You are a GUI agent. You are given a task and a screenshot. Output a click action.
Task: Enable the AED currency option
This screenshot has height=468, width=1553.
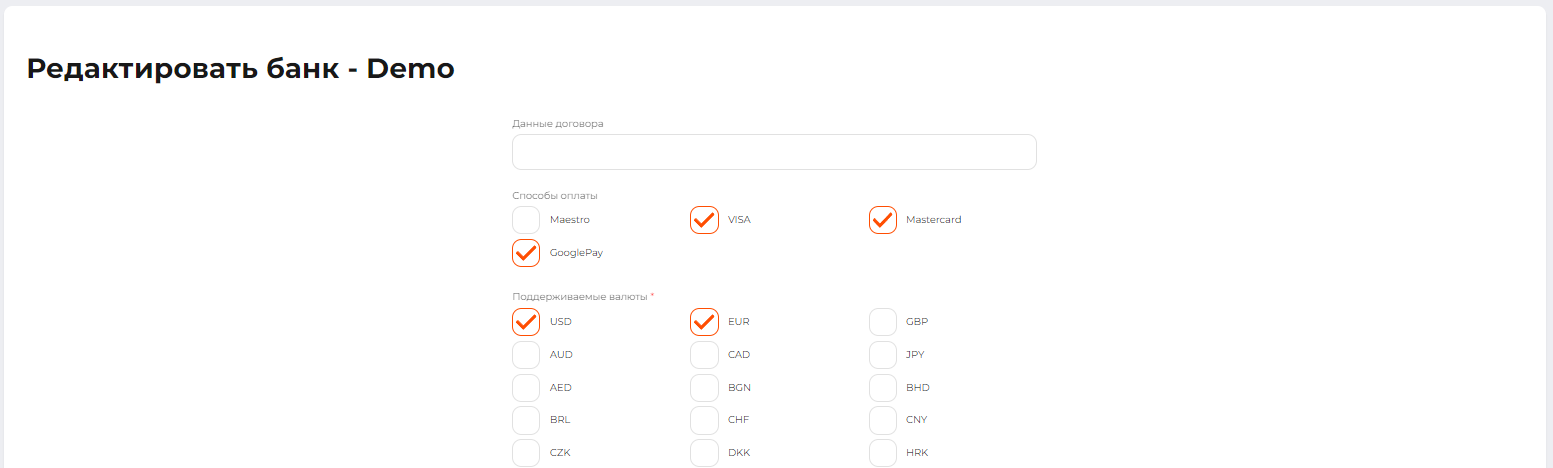pyautogui.click(x=526, y=388)
